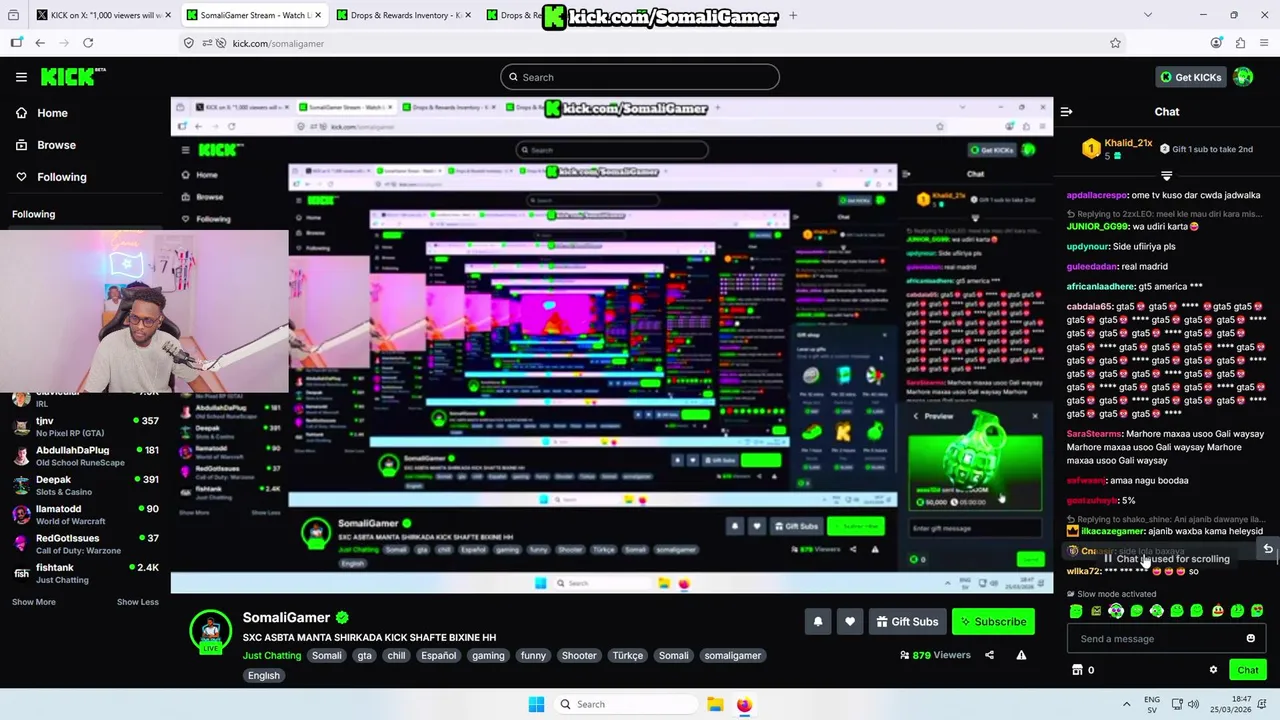The height and width of the screenshot is (720, 1280).
Task: Click the notification bell for SomaliGamer
Action: [x=818, y=622]
